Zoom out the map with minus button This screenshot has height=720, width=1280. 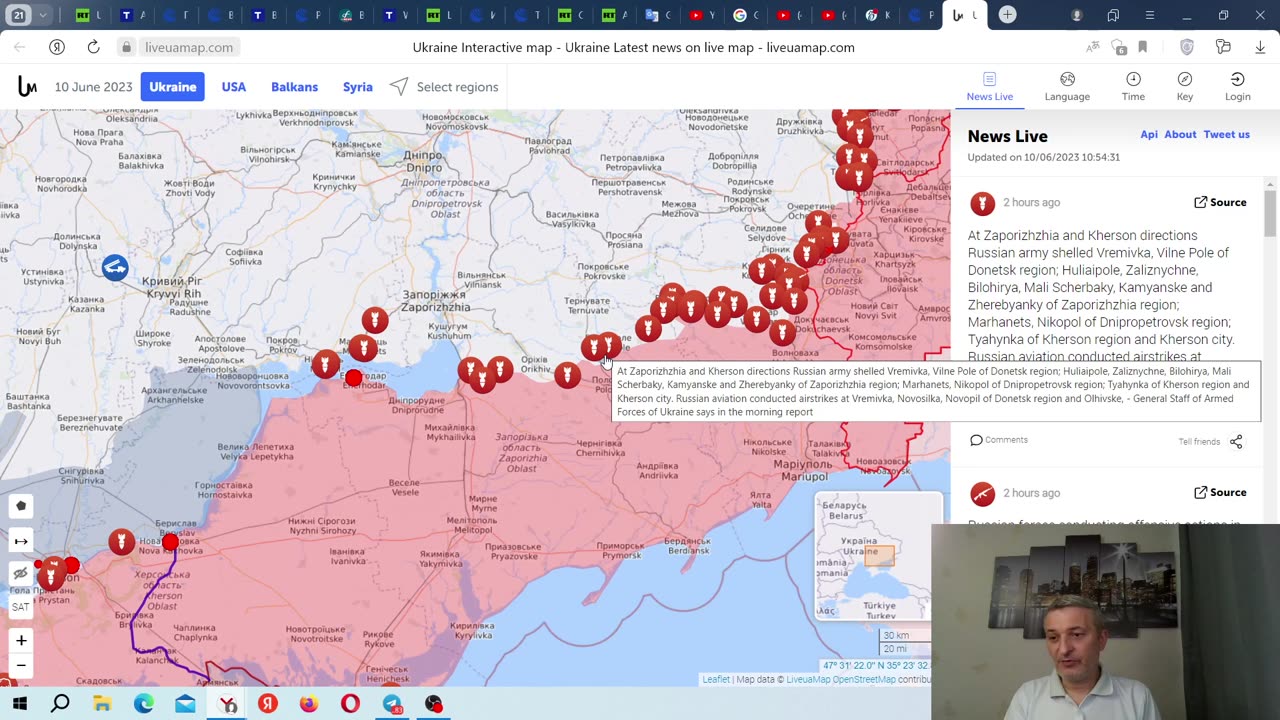tap(21, 665)
